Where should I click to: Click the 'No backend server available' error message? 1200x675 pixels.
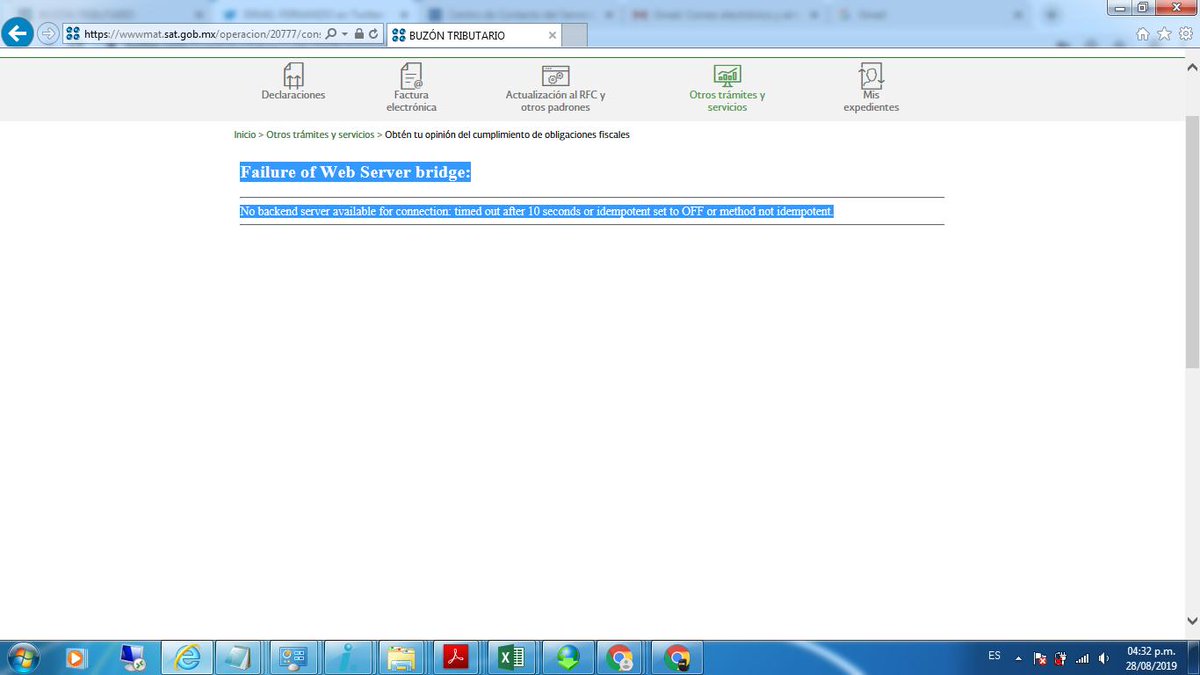tap(537, 212)
